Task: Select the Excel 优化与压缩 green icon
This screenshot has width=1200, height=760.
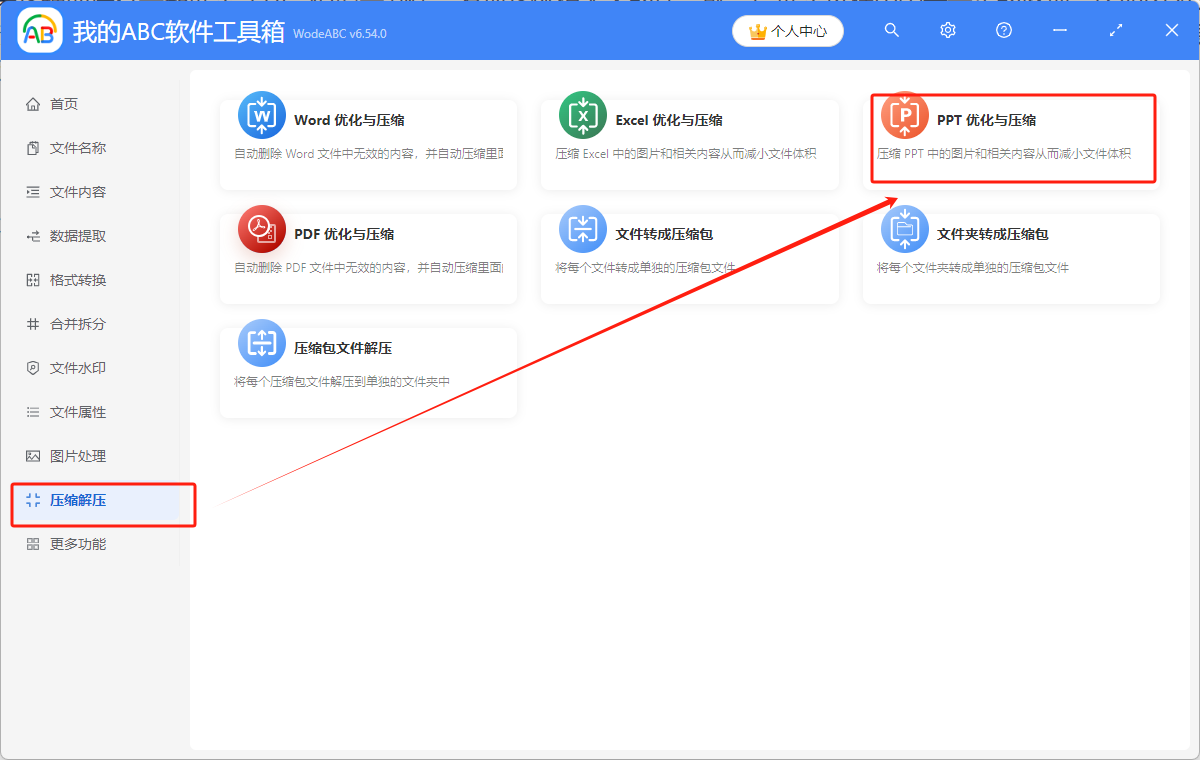Action: pyautogui.click(x=582, y=118)
